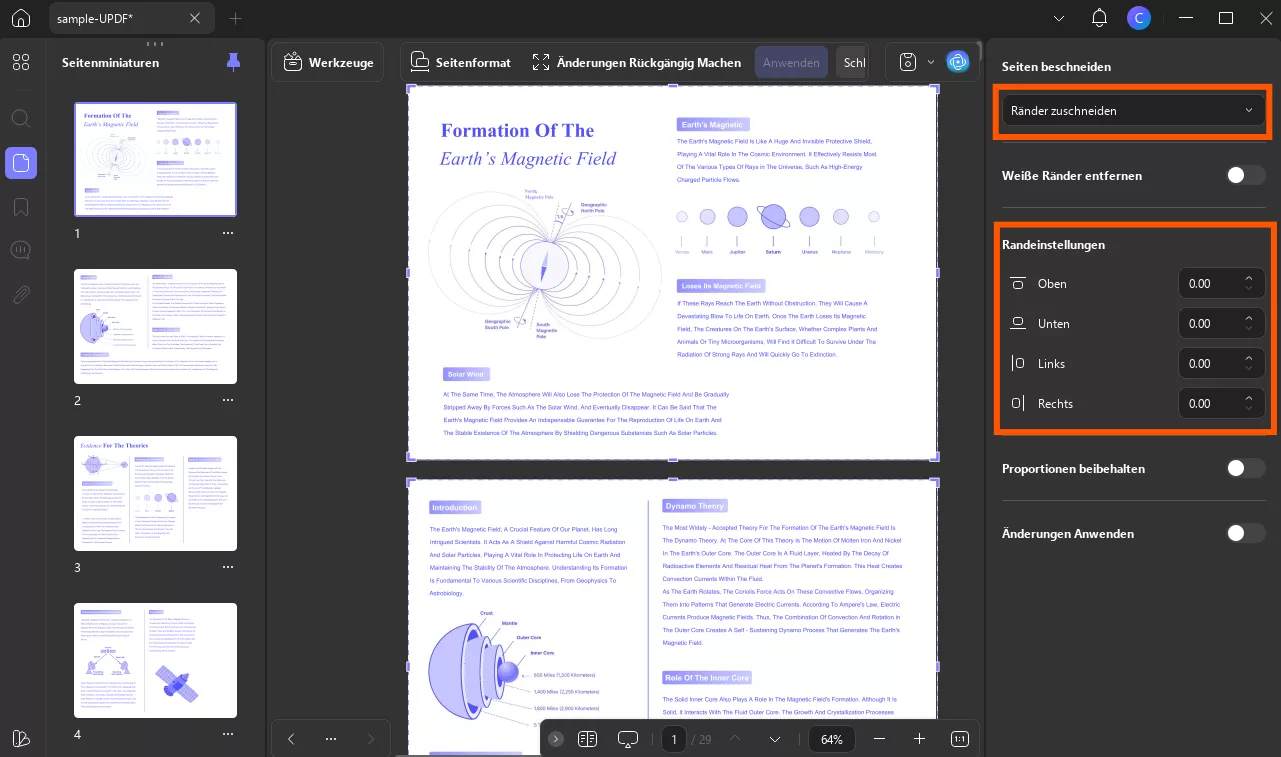Click the pin icon in thumbnails panel
The image size is (1281, 757).
click(x=233, y=62)
